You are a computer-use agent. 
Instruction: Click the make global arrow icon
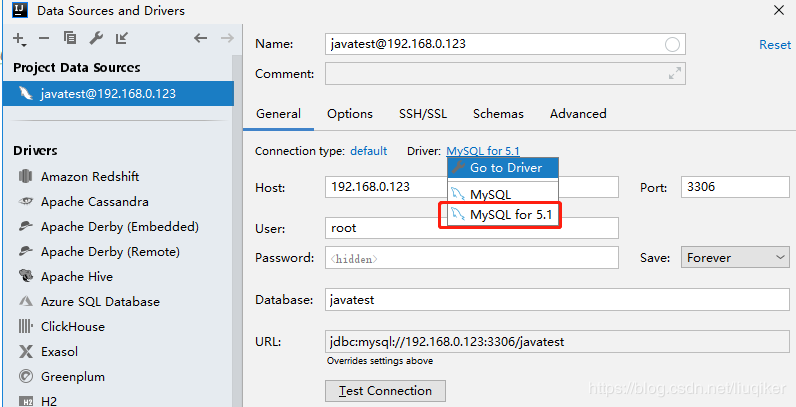pyautogui.click(x=122, y=39)
